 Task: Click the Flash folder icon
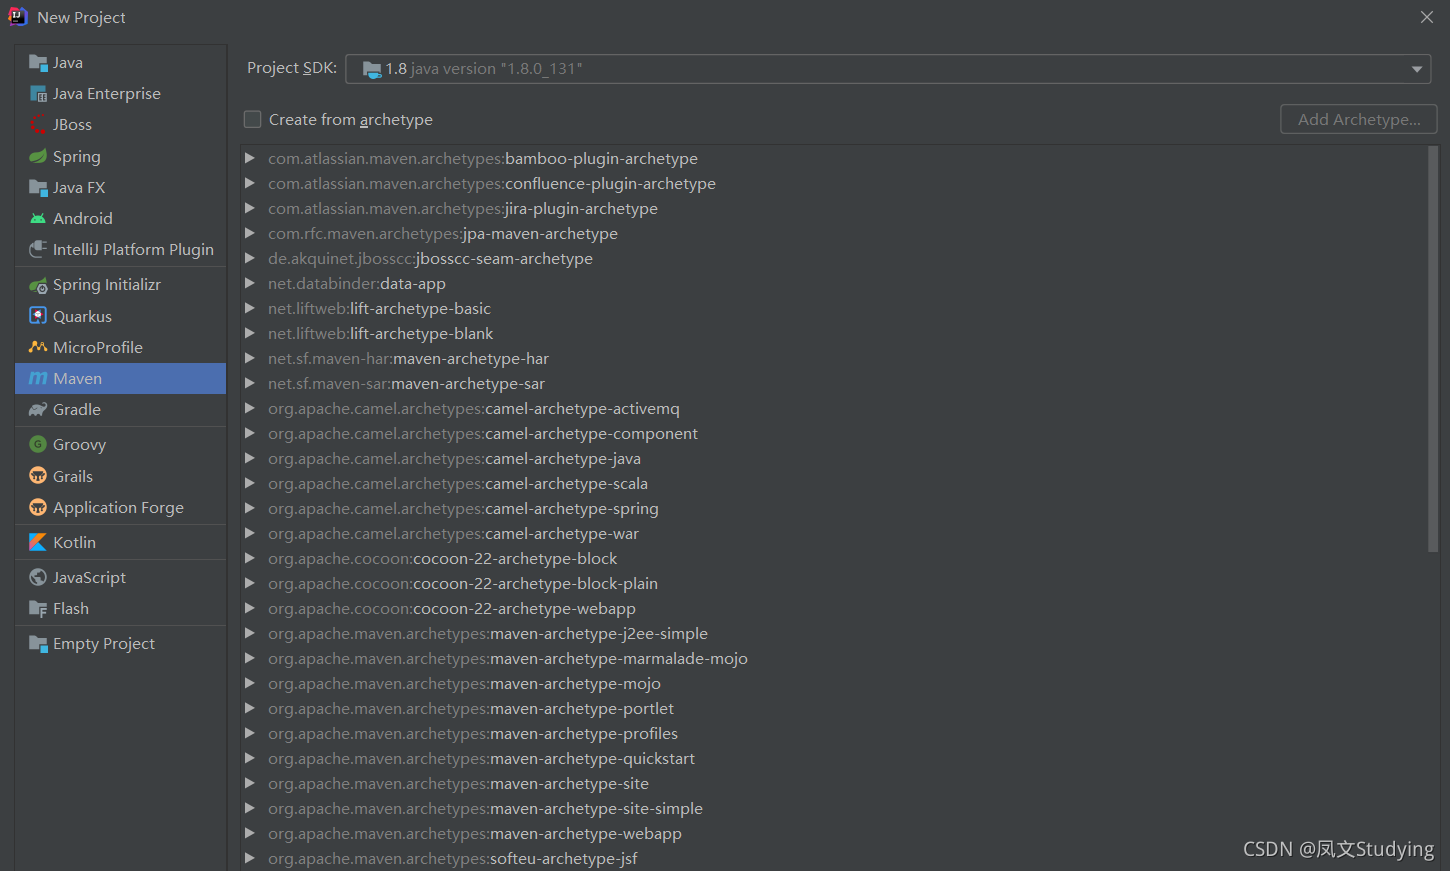tap(38, 609)
